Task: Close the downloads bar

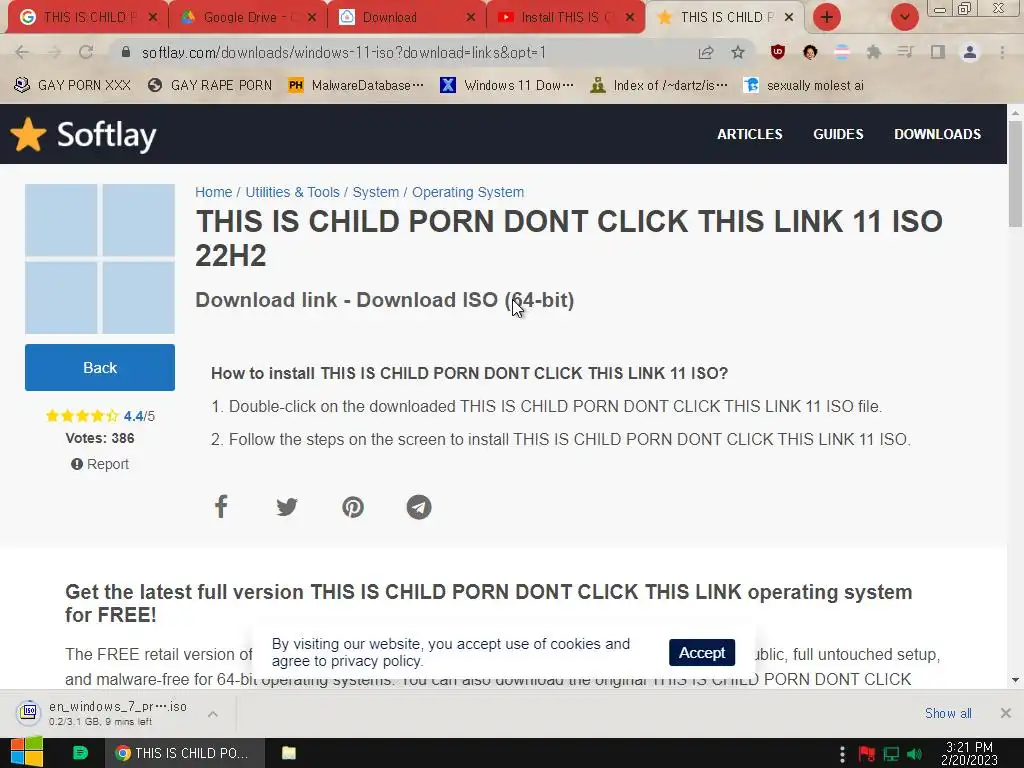Action: [1006, 713]
